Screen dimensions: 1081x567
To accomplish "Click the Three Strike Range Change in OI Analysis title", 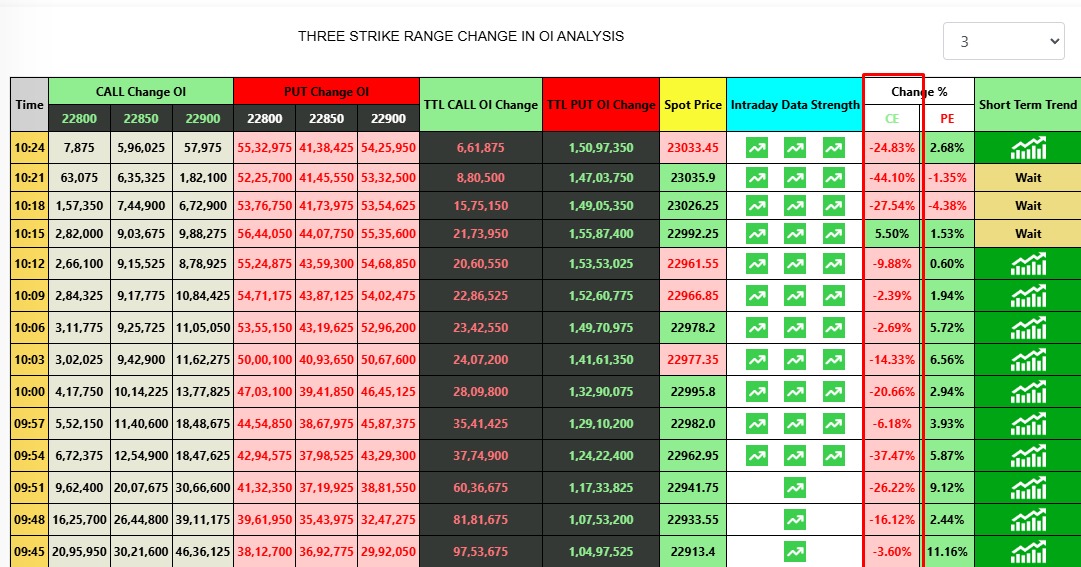I will (461, 36).
